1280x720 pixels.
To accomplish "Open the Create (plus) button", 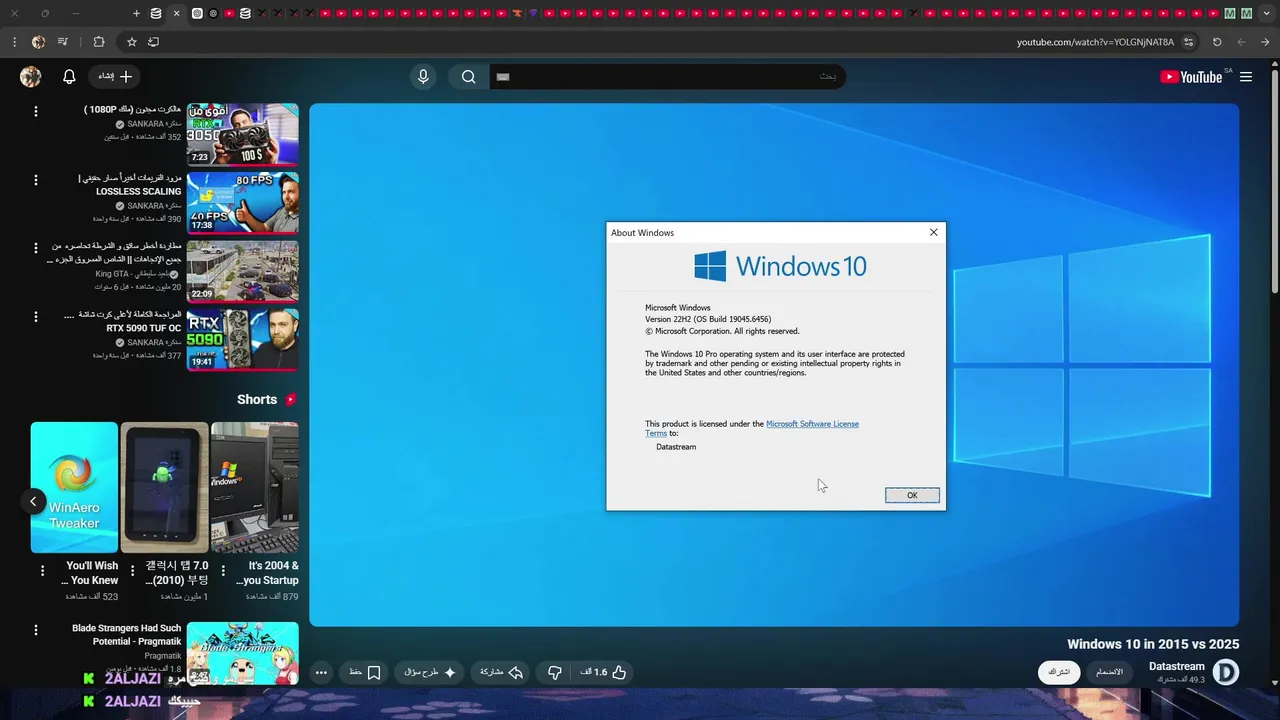I will click(115, 77).
